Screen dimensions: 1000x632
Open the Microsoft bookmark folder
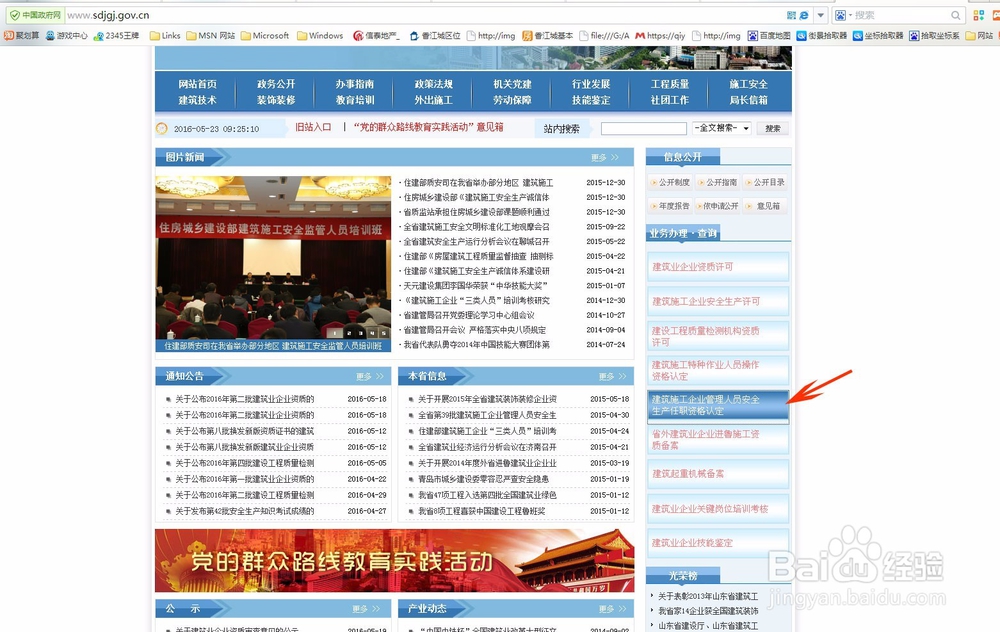coord(265,36)
